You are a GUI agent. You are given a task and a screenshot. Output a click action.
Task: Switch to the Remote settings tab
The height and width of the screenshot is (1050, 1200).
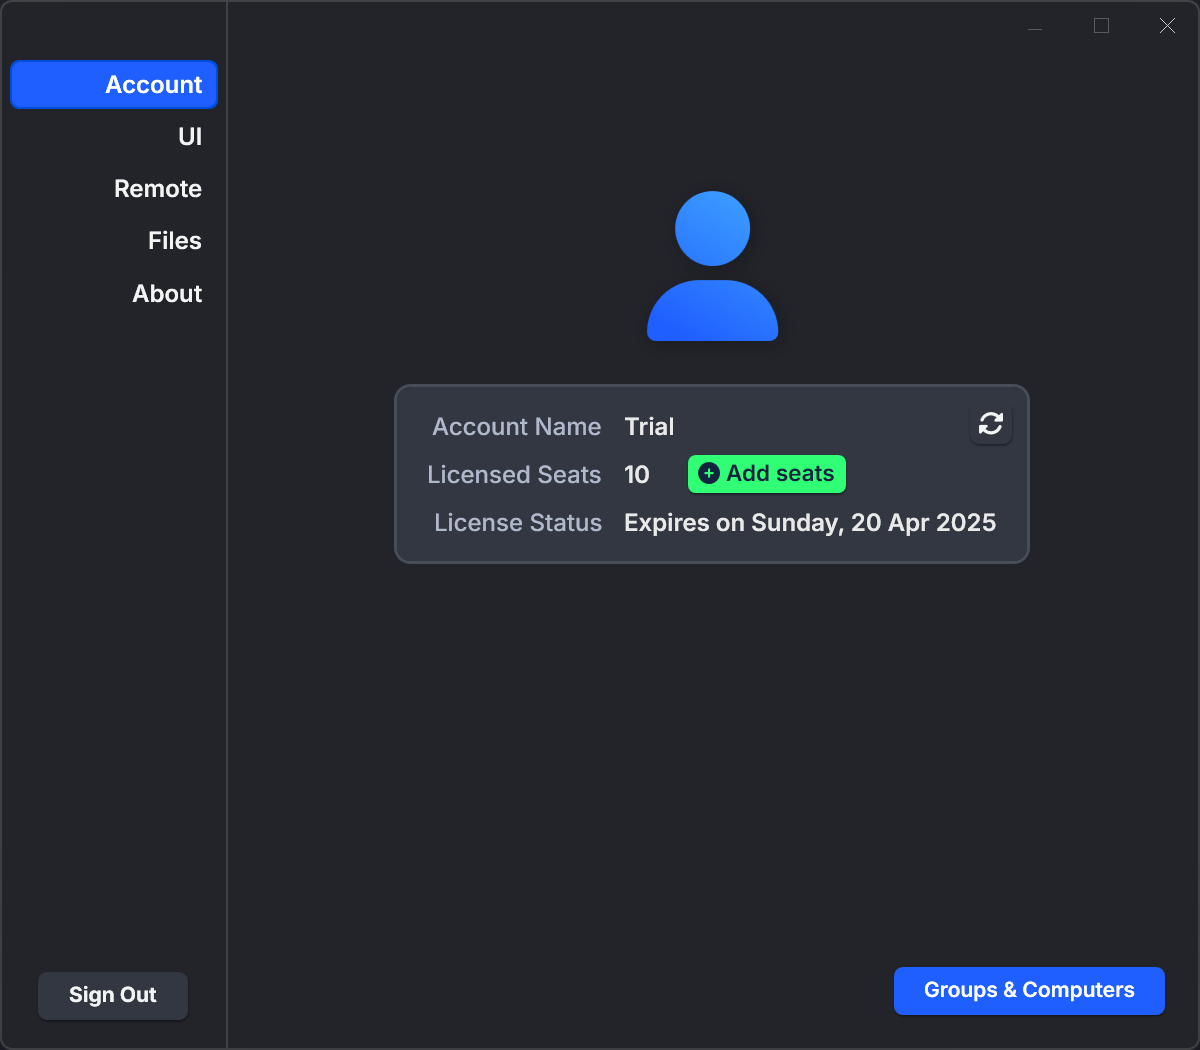pyautogui.click(x=158, y=189)
